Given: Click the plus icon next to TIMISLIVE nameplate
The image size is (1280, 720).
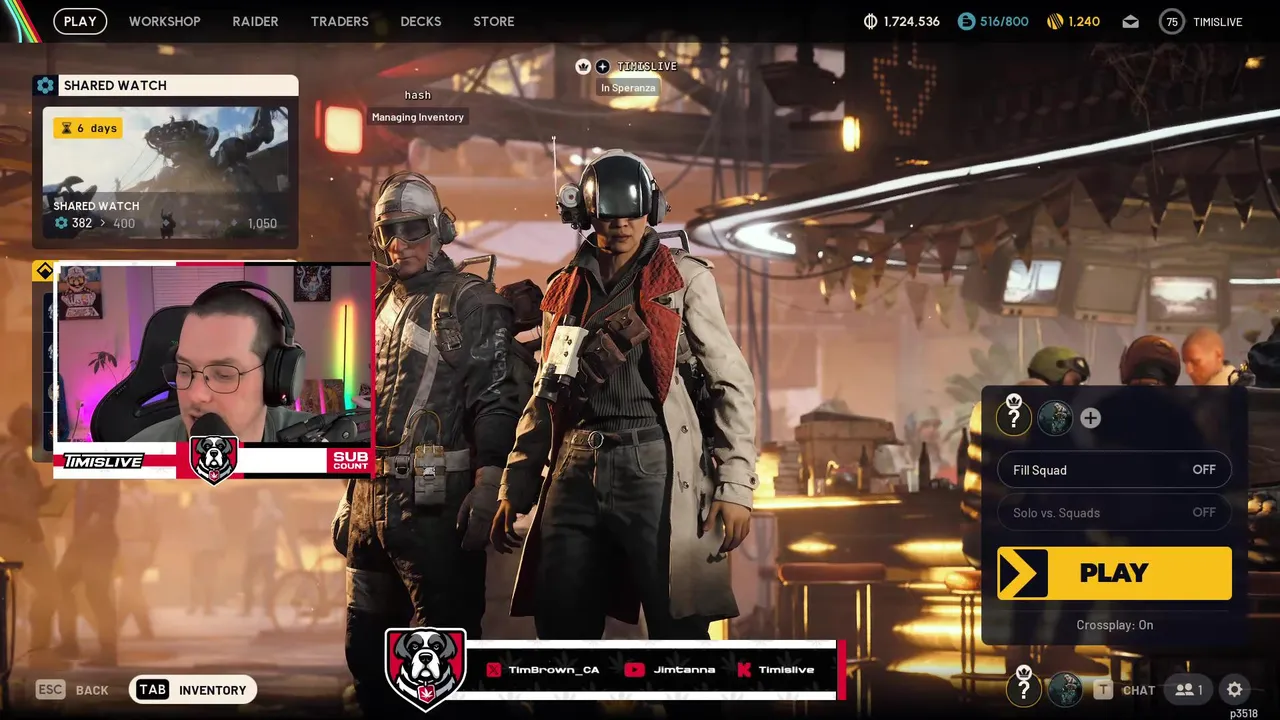Looking at the screenshot, I should (x=602, y=66).
